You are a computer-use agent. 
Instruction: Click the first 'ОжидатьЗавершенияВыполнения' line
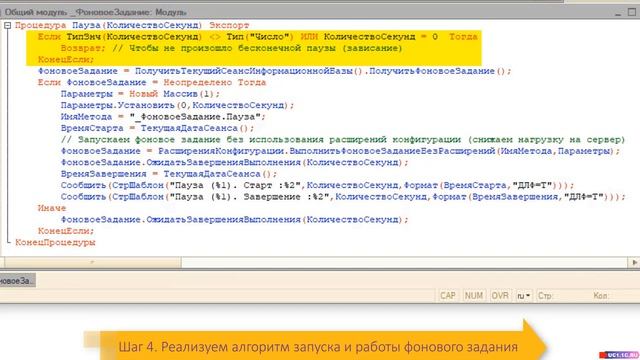234,162
